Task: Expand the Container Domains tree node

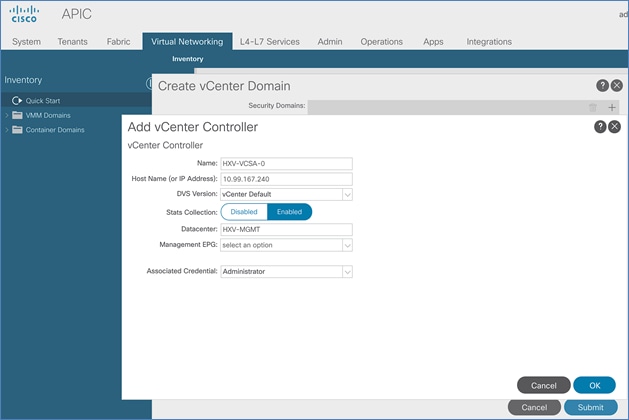Action: coord(6,130)
